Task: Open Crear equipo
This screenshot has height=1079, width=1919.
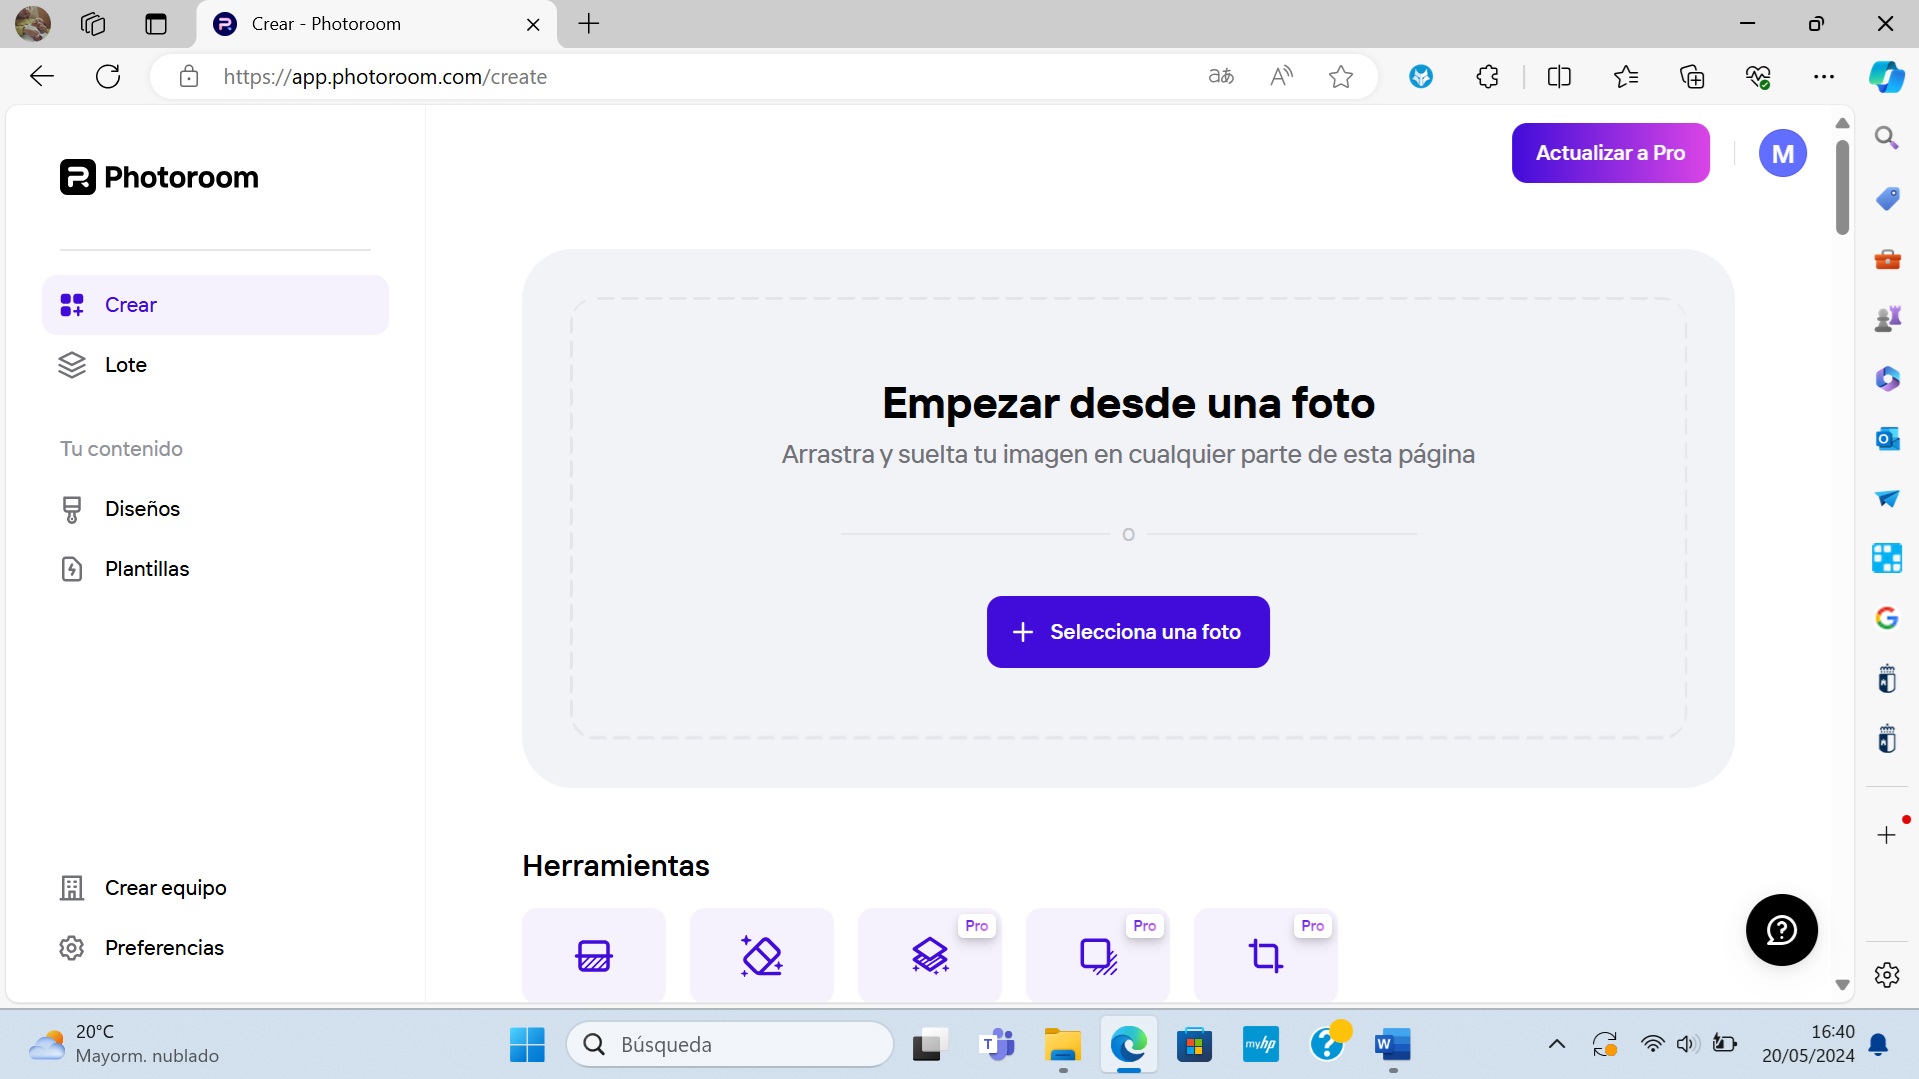Action: 166,887
